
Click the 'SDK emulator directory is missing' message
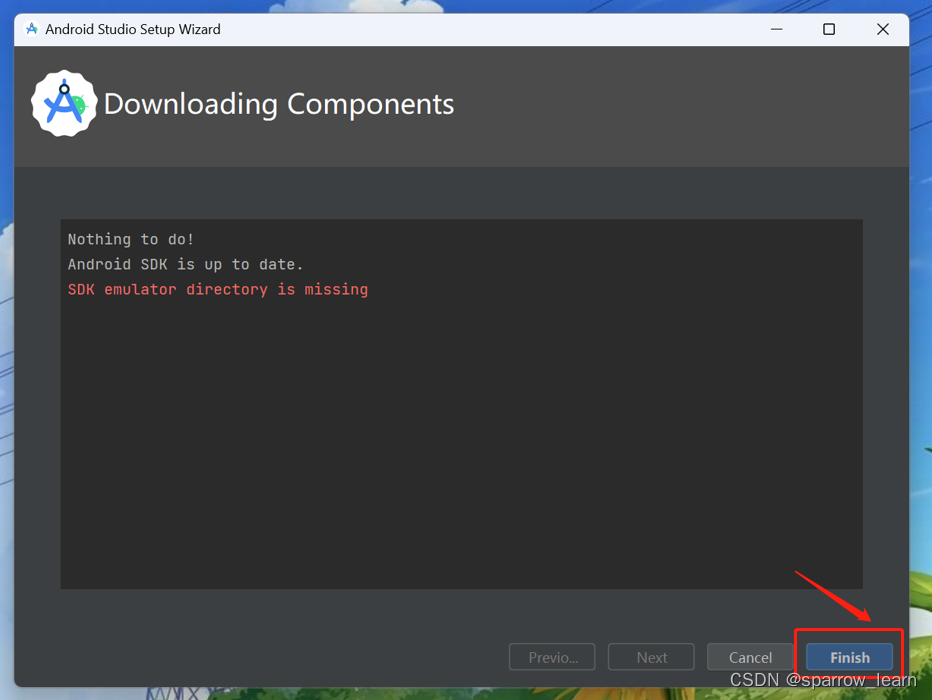(218, 289)
